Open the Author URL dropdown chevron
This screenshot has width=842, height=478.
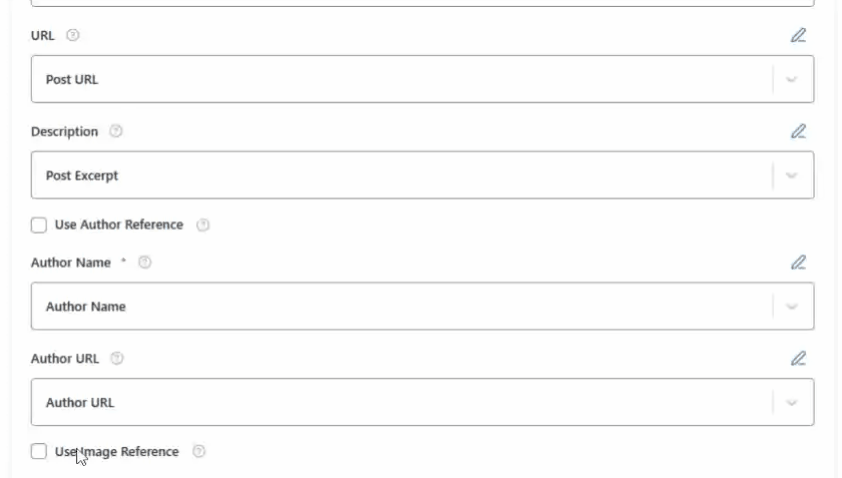click(x=792, y=403)
